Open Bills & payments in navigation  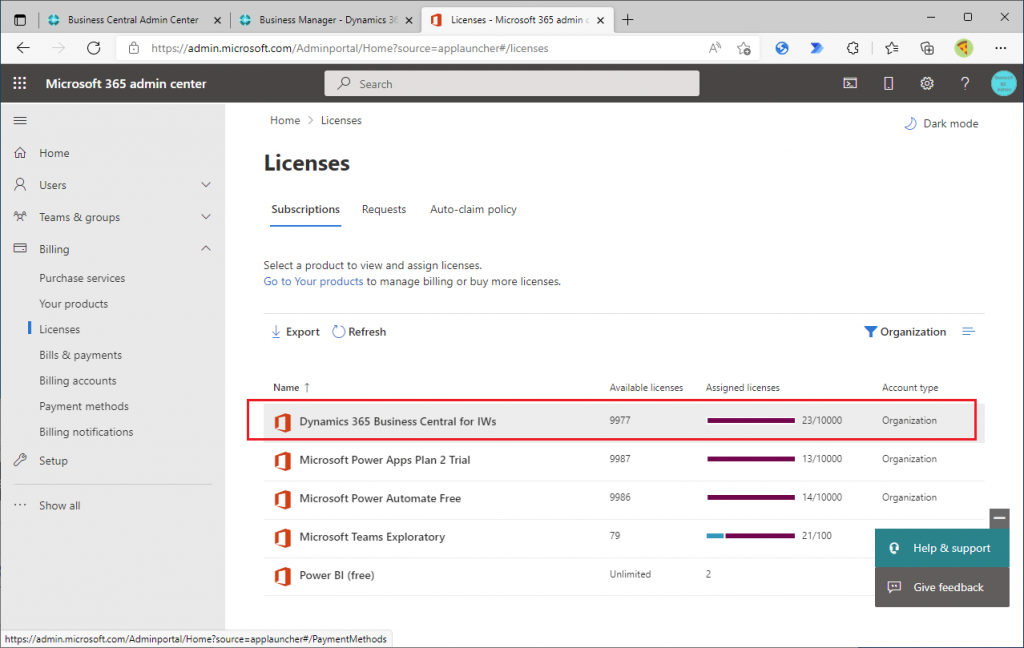pos(80,355)
